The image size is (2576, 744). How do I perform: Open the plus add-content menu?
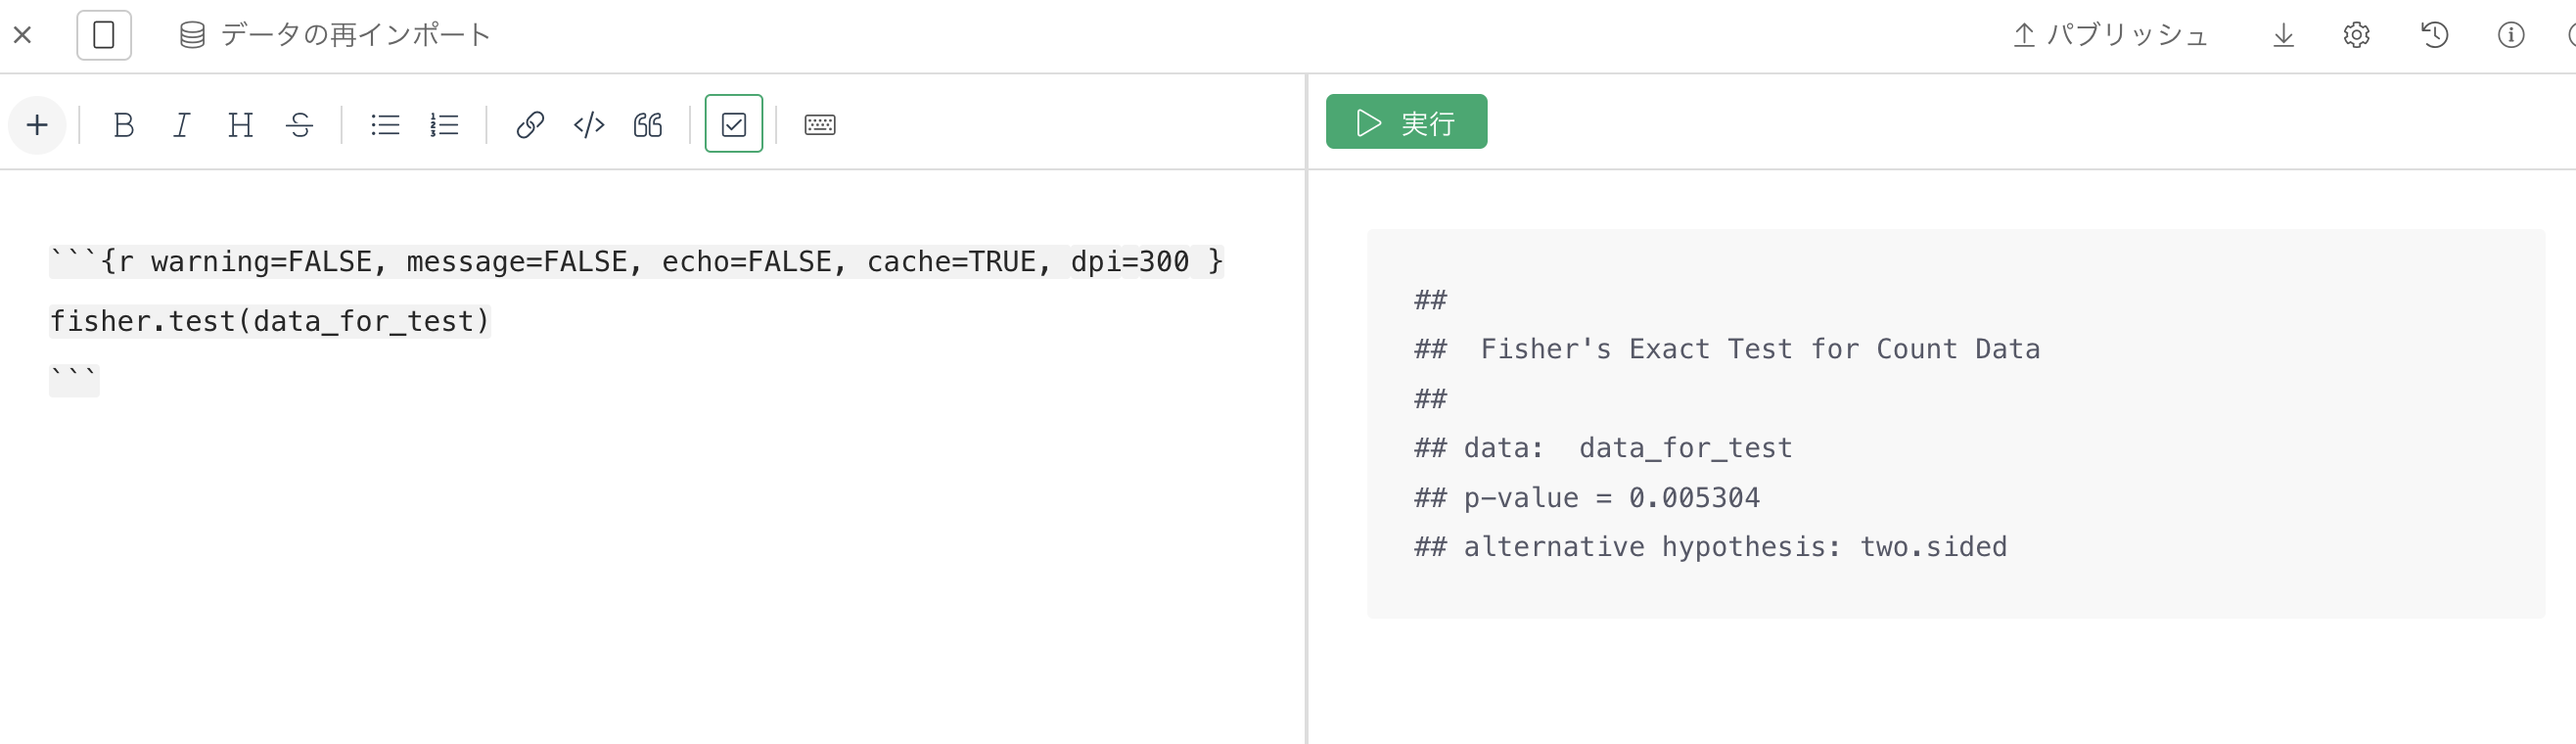[x=37, y=125]
